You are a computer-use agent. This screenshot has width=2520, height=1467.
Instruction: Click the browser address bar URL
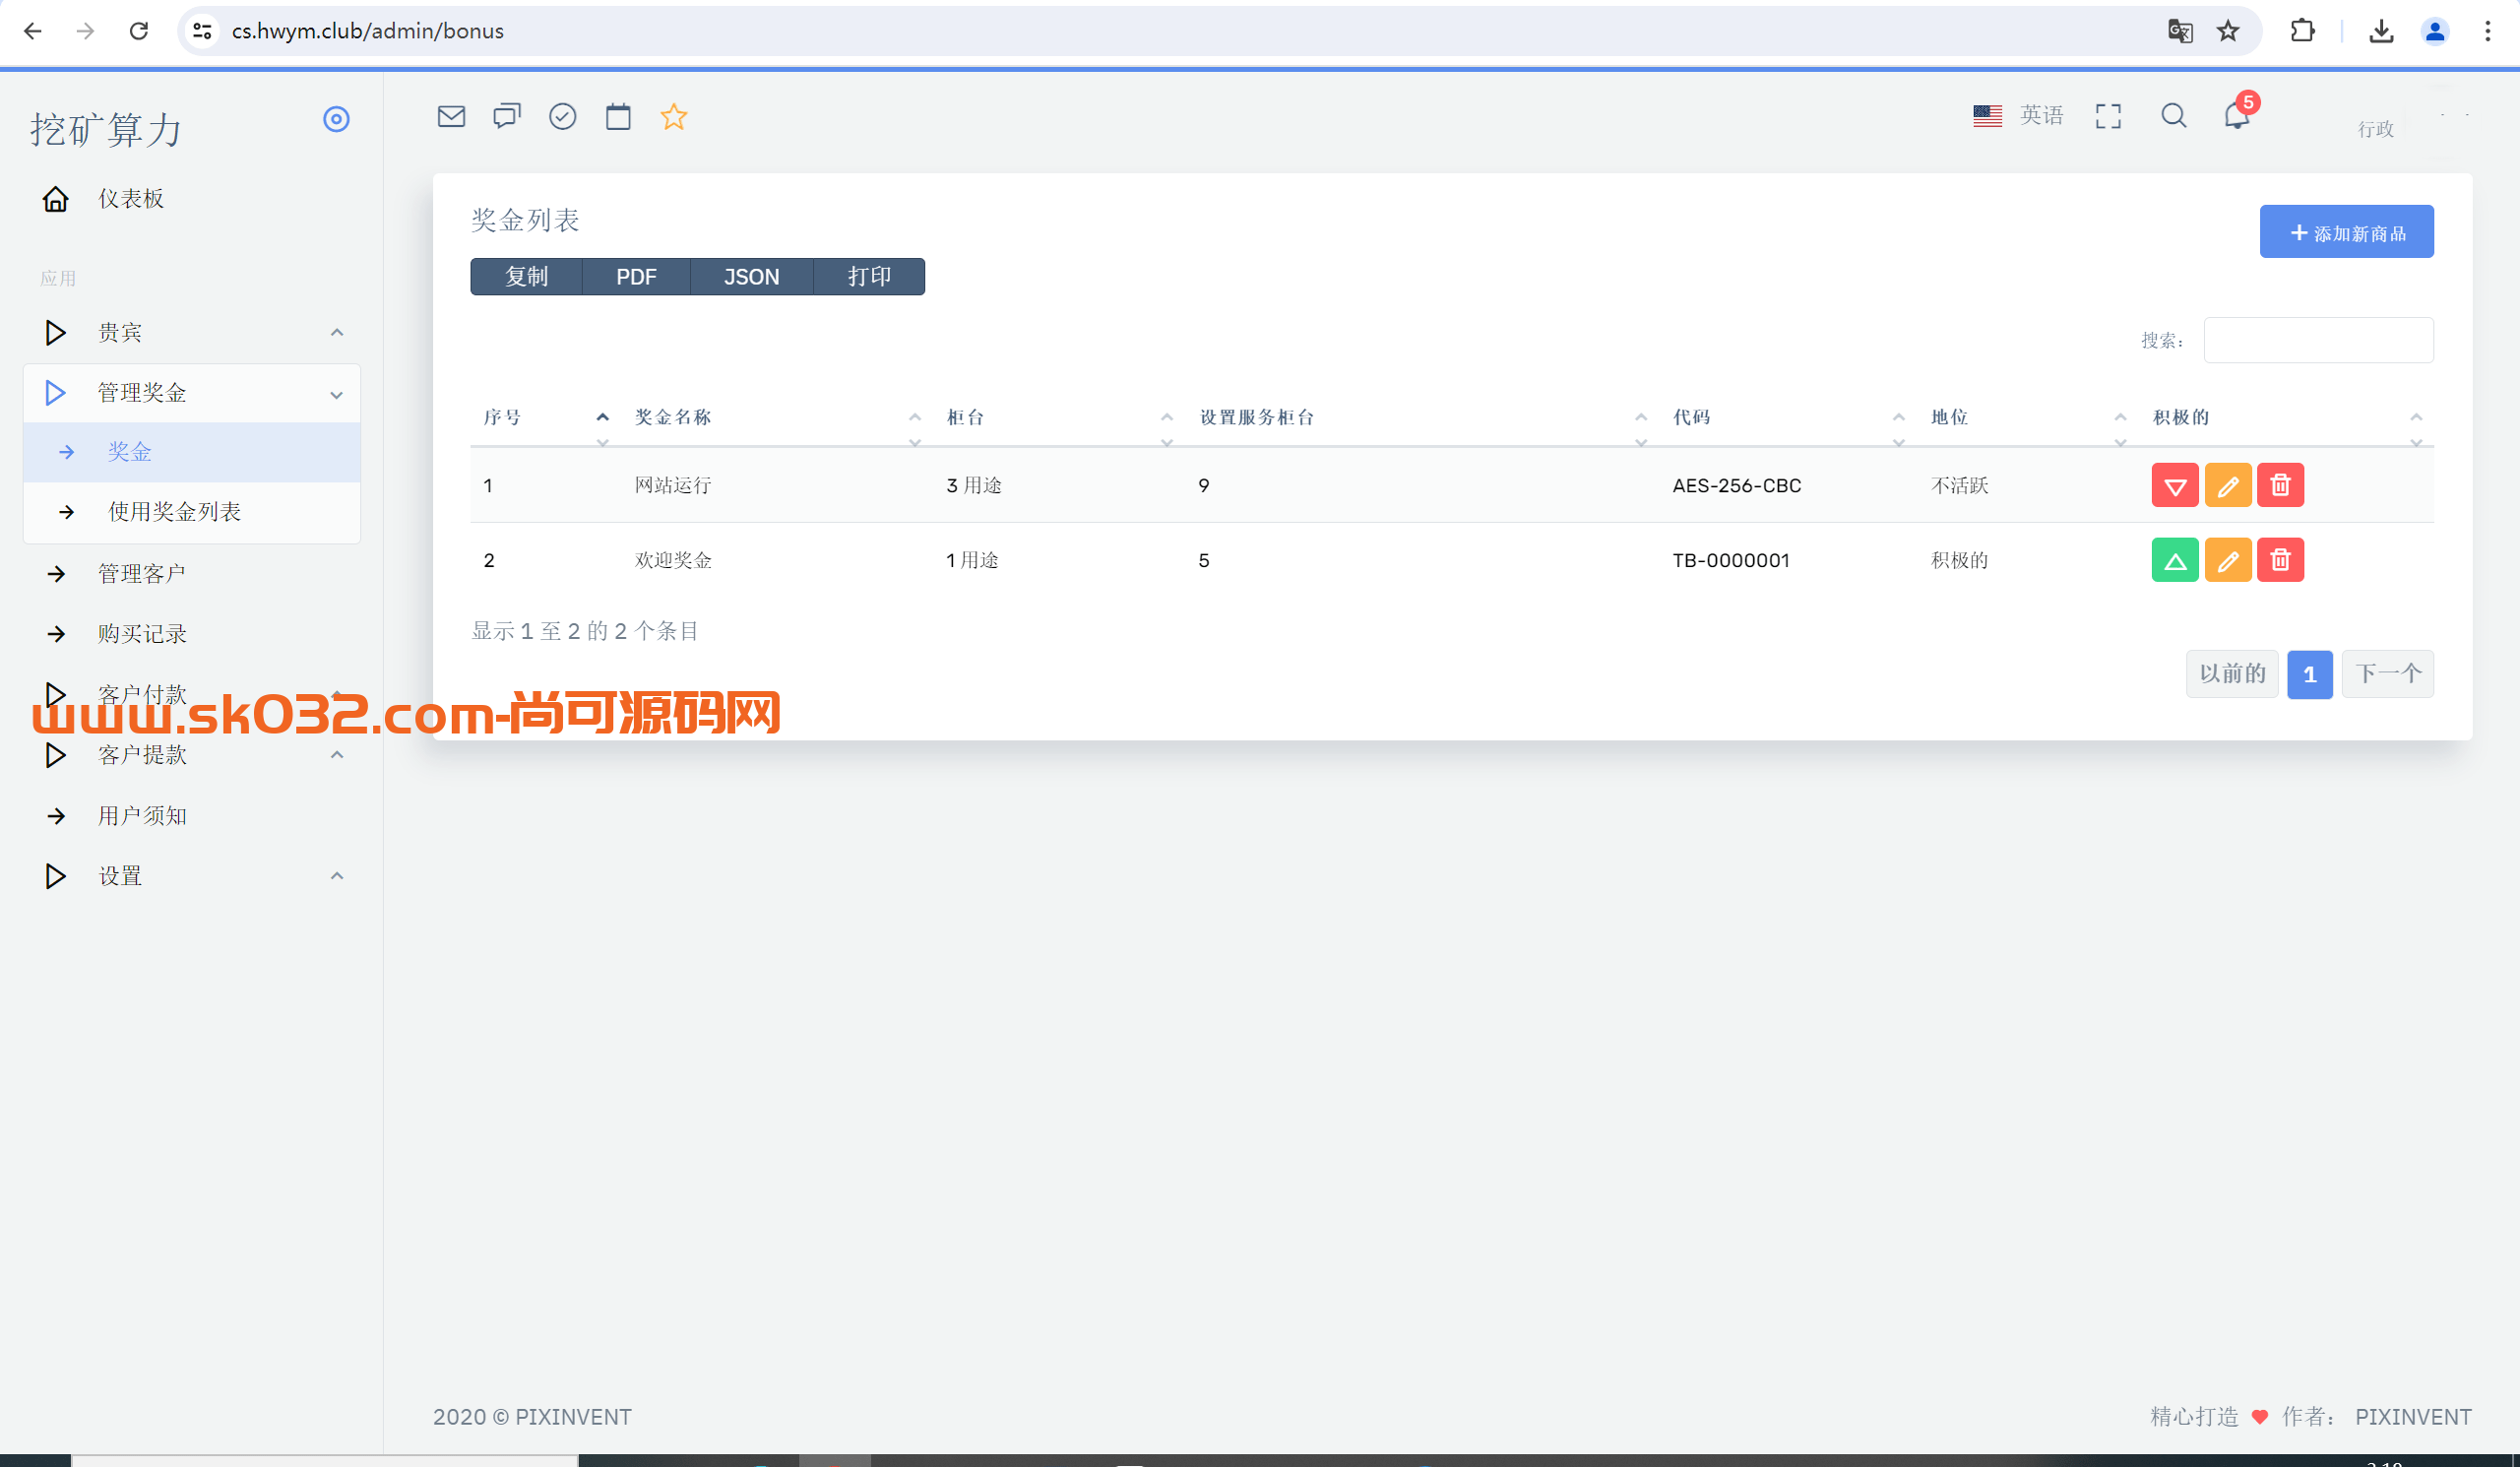tap(367, 31)
